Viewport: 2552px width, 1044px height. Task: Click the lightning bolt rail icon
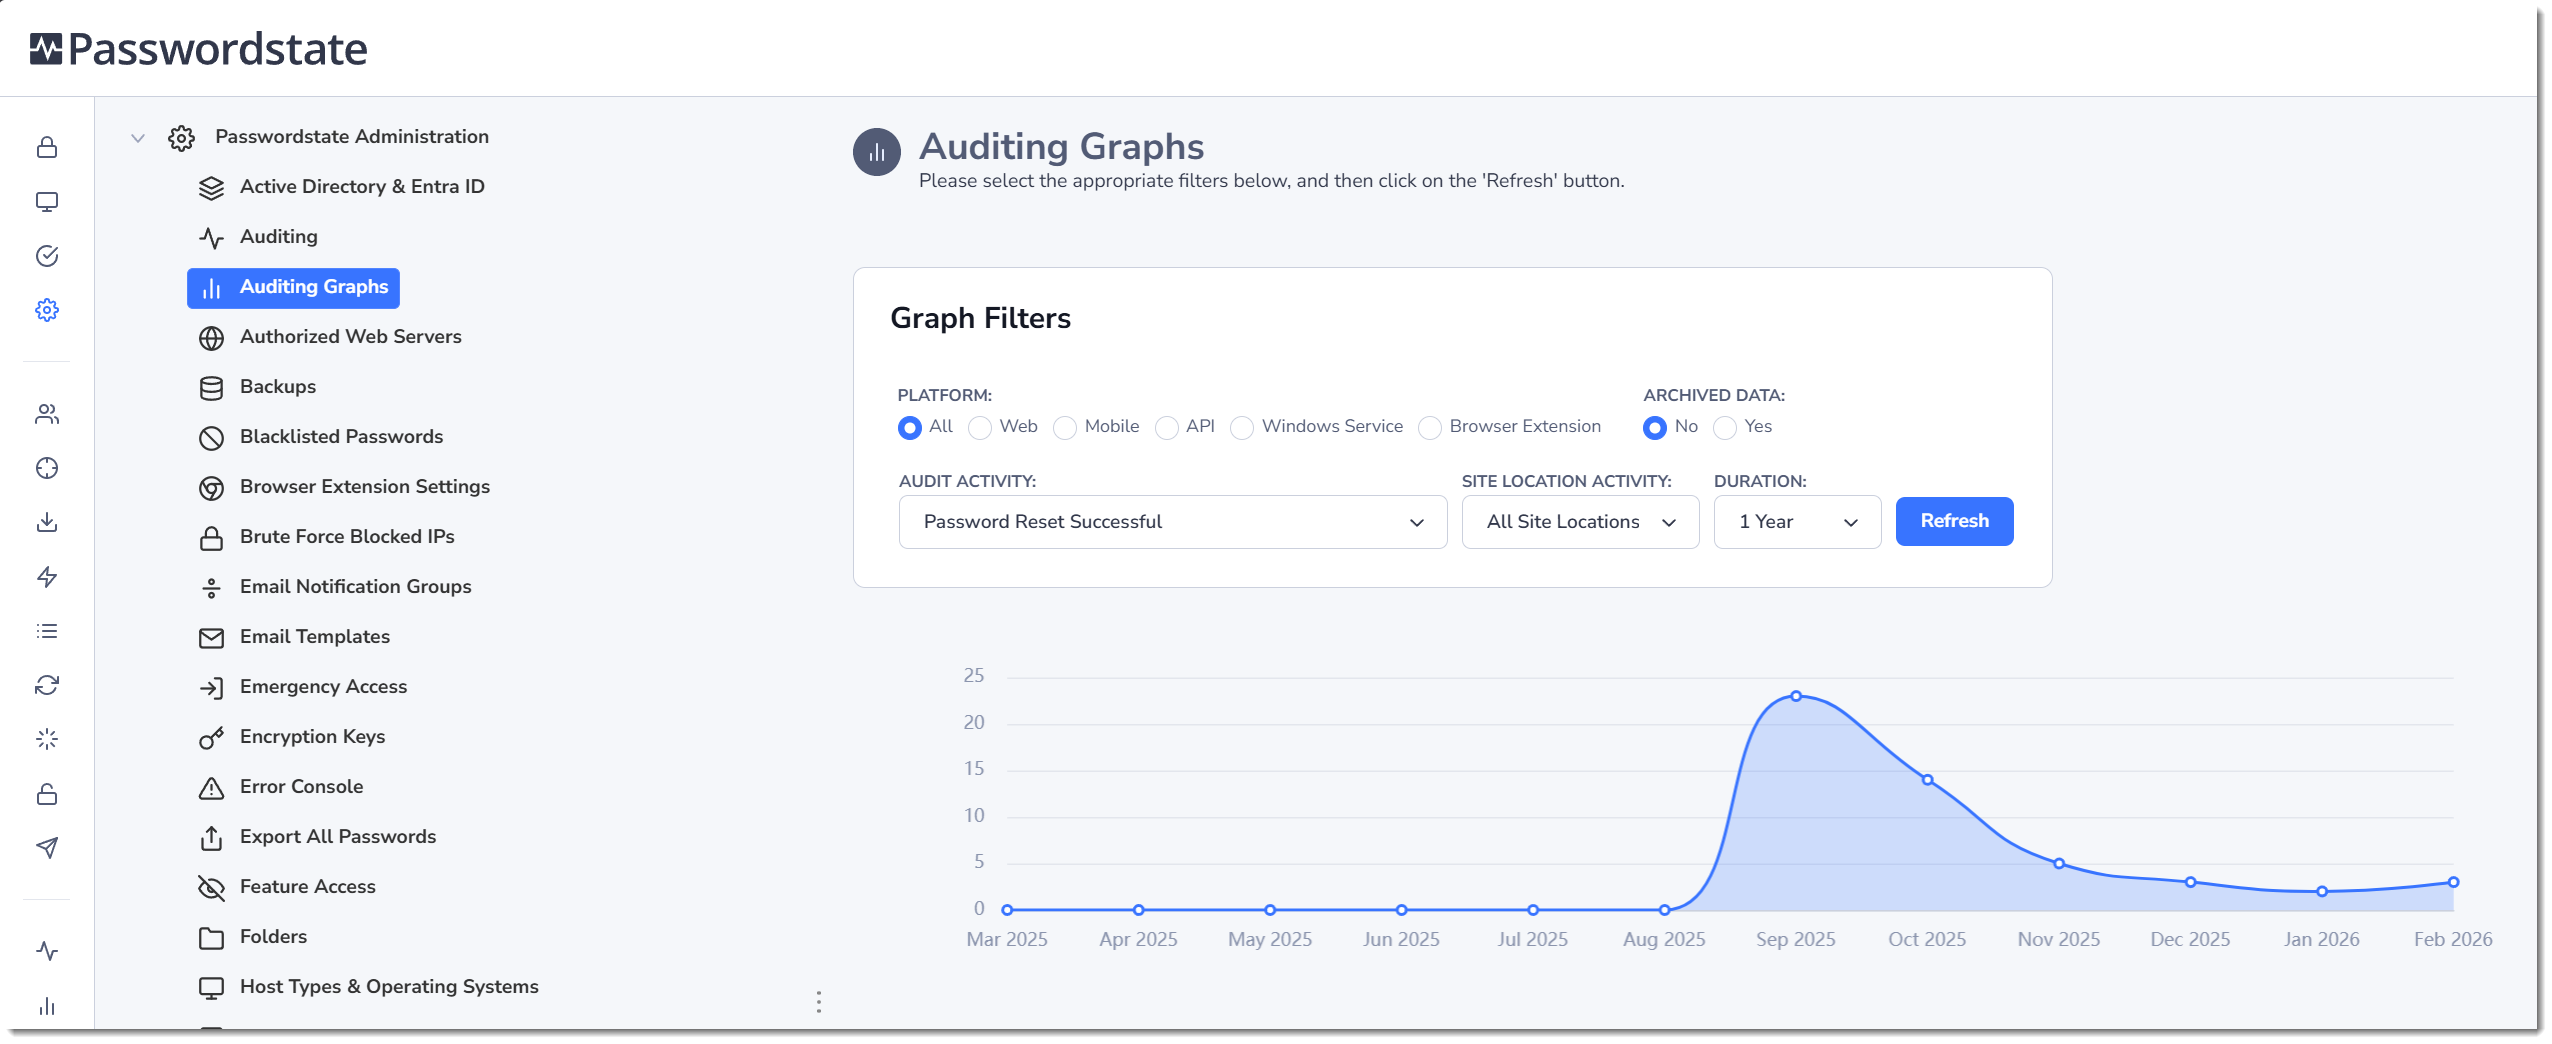[47, 577]
